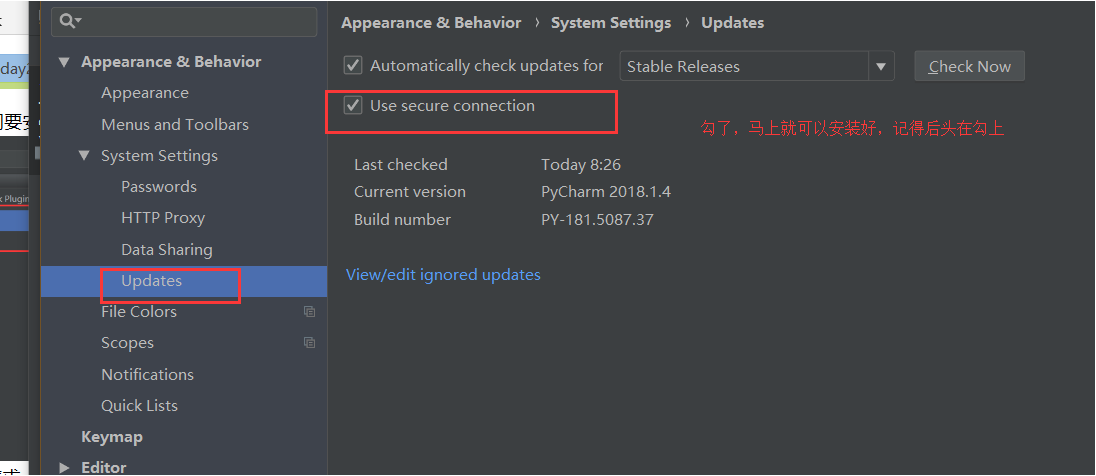Click the project-level icon beside Scopes
Image resolution: width=1096 pixels, height=476 pixels.
(x=310, y=343)
